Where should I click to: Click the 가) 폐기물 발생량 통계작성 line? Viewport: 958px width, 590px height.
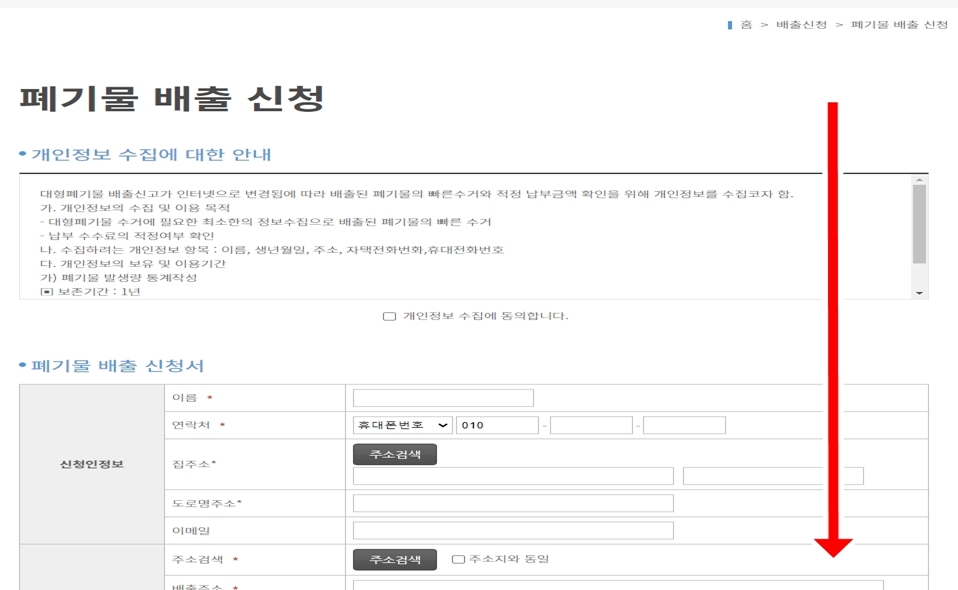point(119,278)
